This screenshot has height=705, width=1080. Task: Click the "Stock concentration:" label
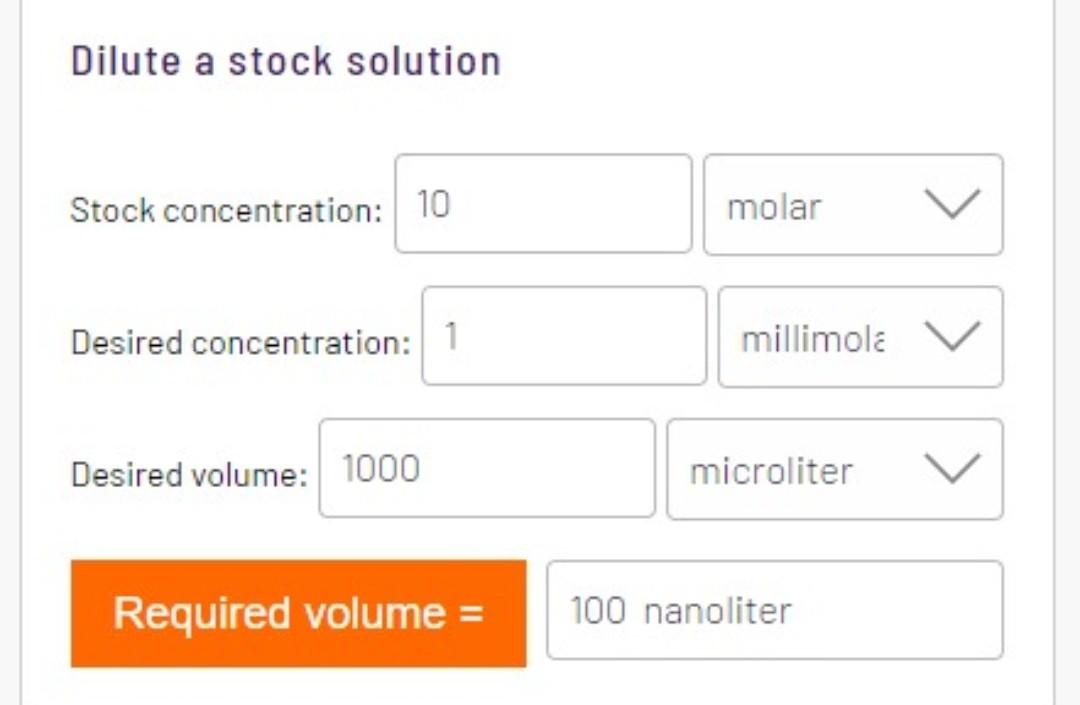point(226,211)
